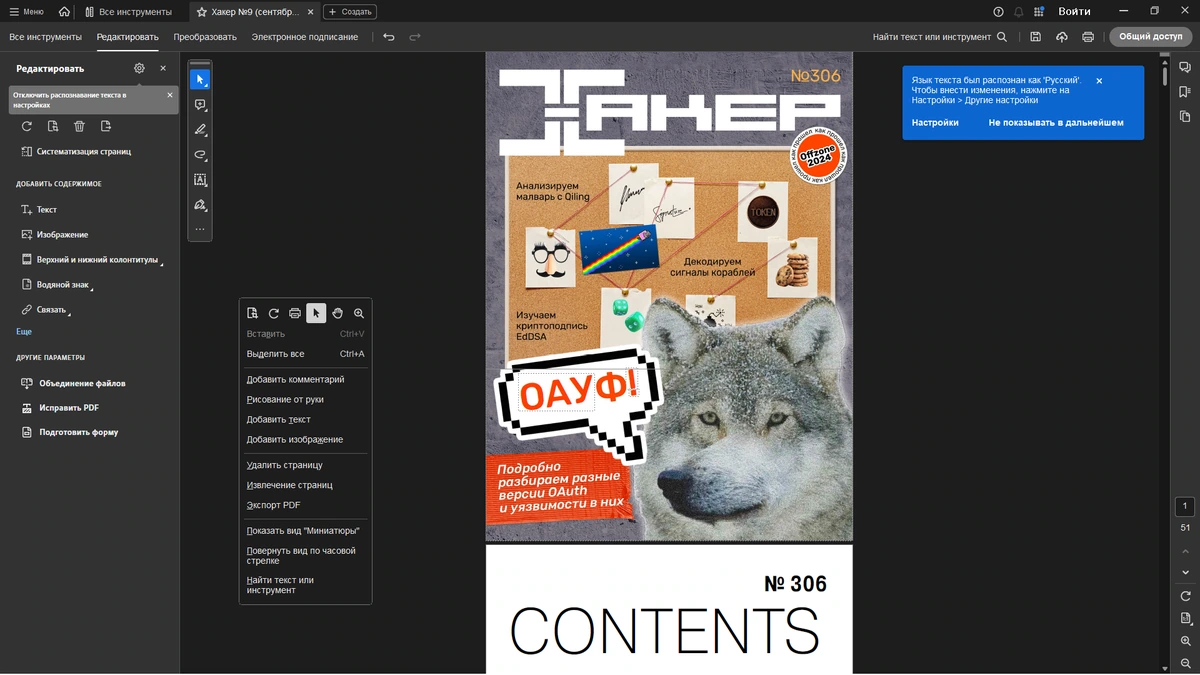Click the extract page icon in the Edit panel
Screen dimensions: 1200x675
click(106, 127)
